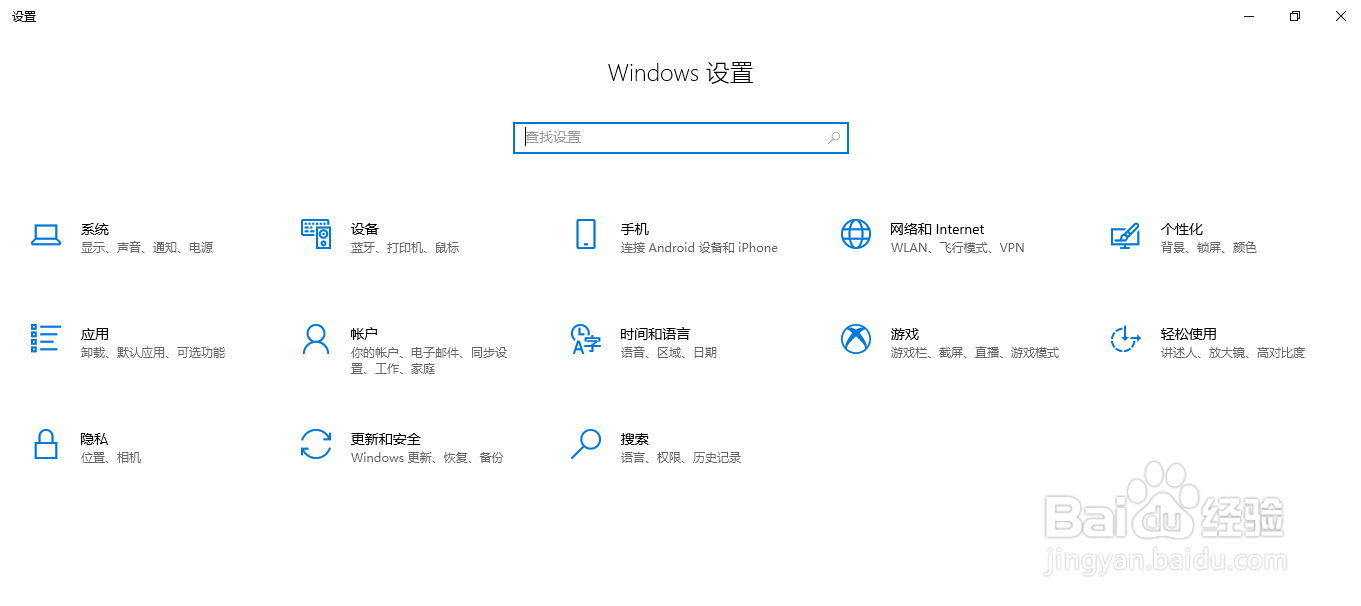Screen dimensions: 1361x606
Task: Open the 游戏 Xbox icon
Action: (856, 339)
